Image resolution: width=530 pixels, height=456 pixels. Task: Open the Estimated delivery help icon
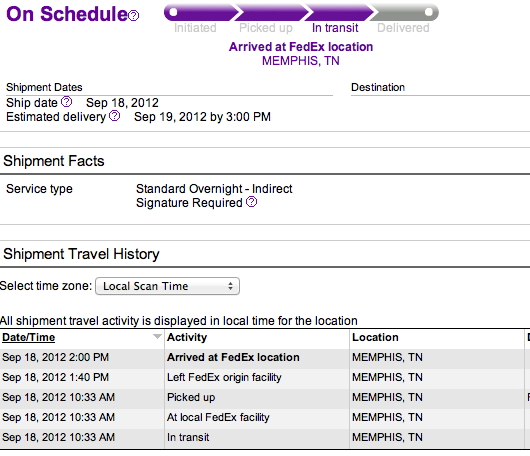pos(115,116)
